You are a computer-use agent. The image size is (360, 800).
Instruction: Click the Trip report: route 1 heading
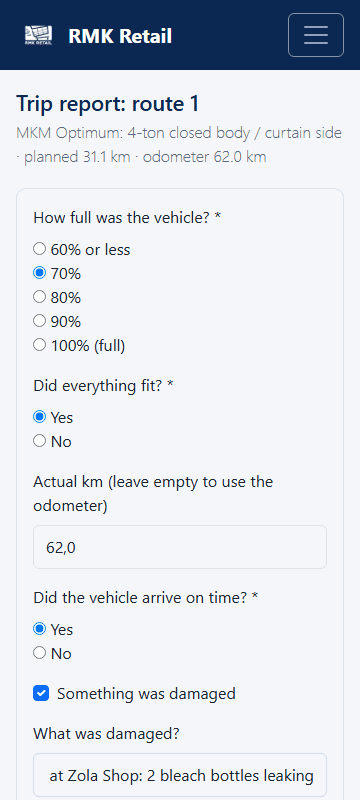tap(108, 104)
